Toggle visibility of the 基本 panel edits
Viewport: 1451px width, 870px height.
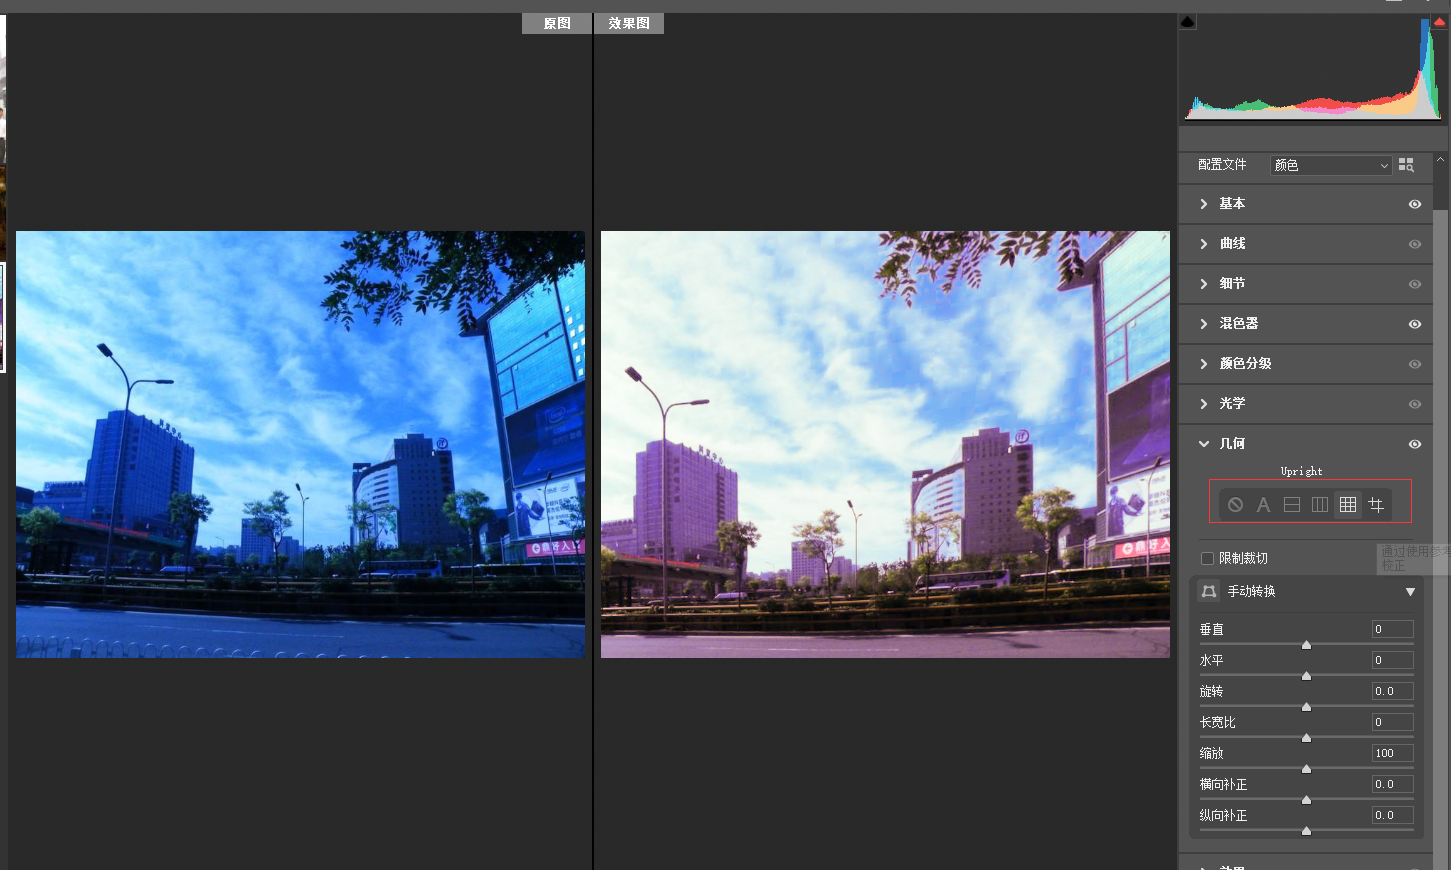1414,204
